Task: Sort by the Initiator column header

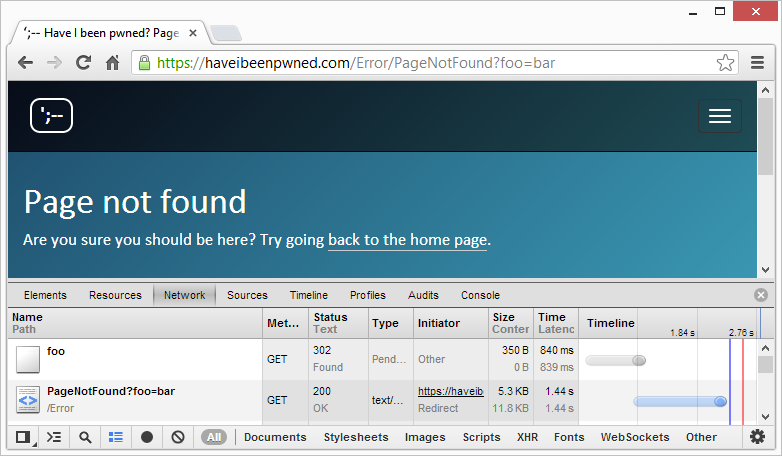Action: point(451,323)
